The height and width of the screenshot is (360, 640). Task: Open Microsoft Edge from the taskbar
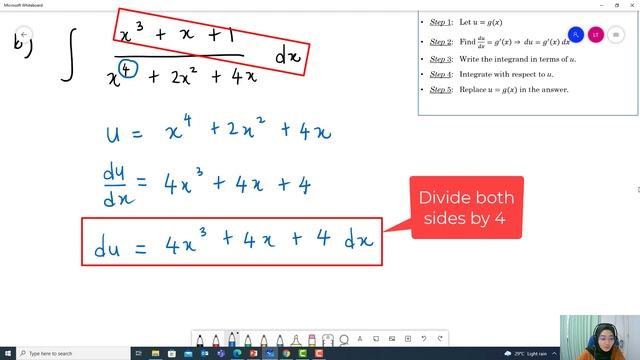click(237, 353)
